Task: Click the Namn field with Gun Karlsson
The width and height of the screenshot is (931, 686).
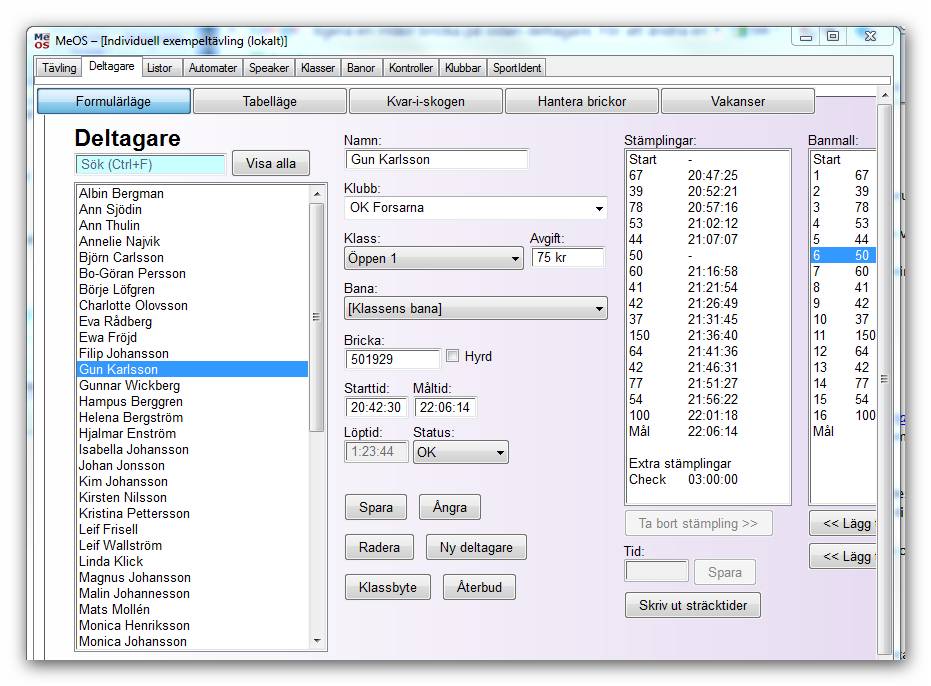Action: click(x=436, y=159)
